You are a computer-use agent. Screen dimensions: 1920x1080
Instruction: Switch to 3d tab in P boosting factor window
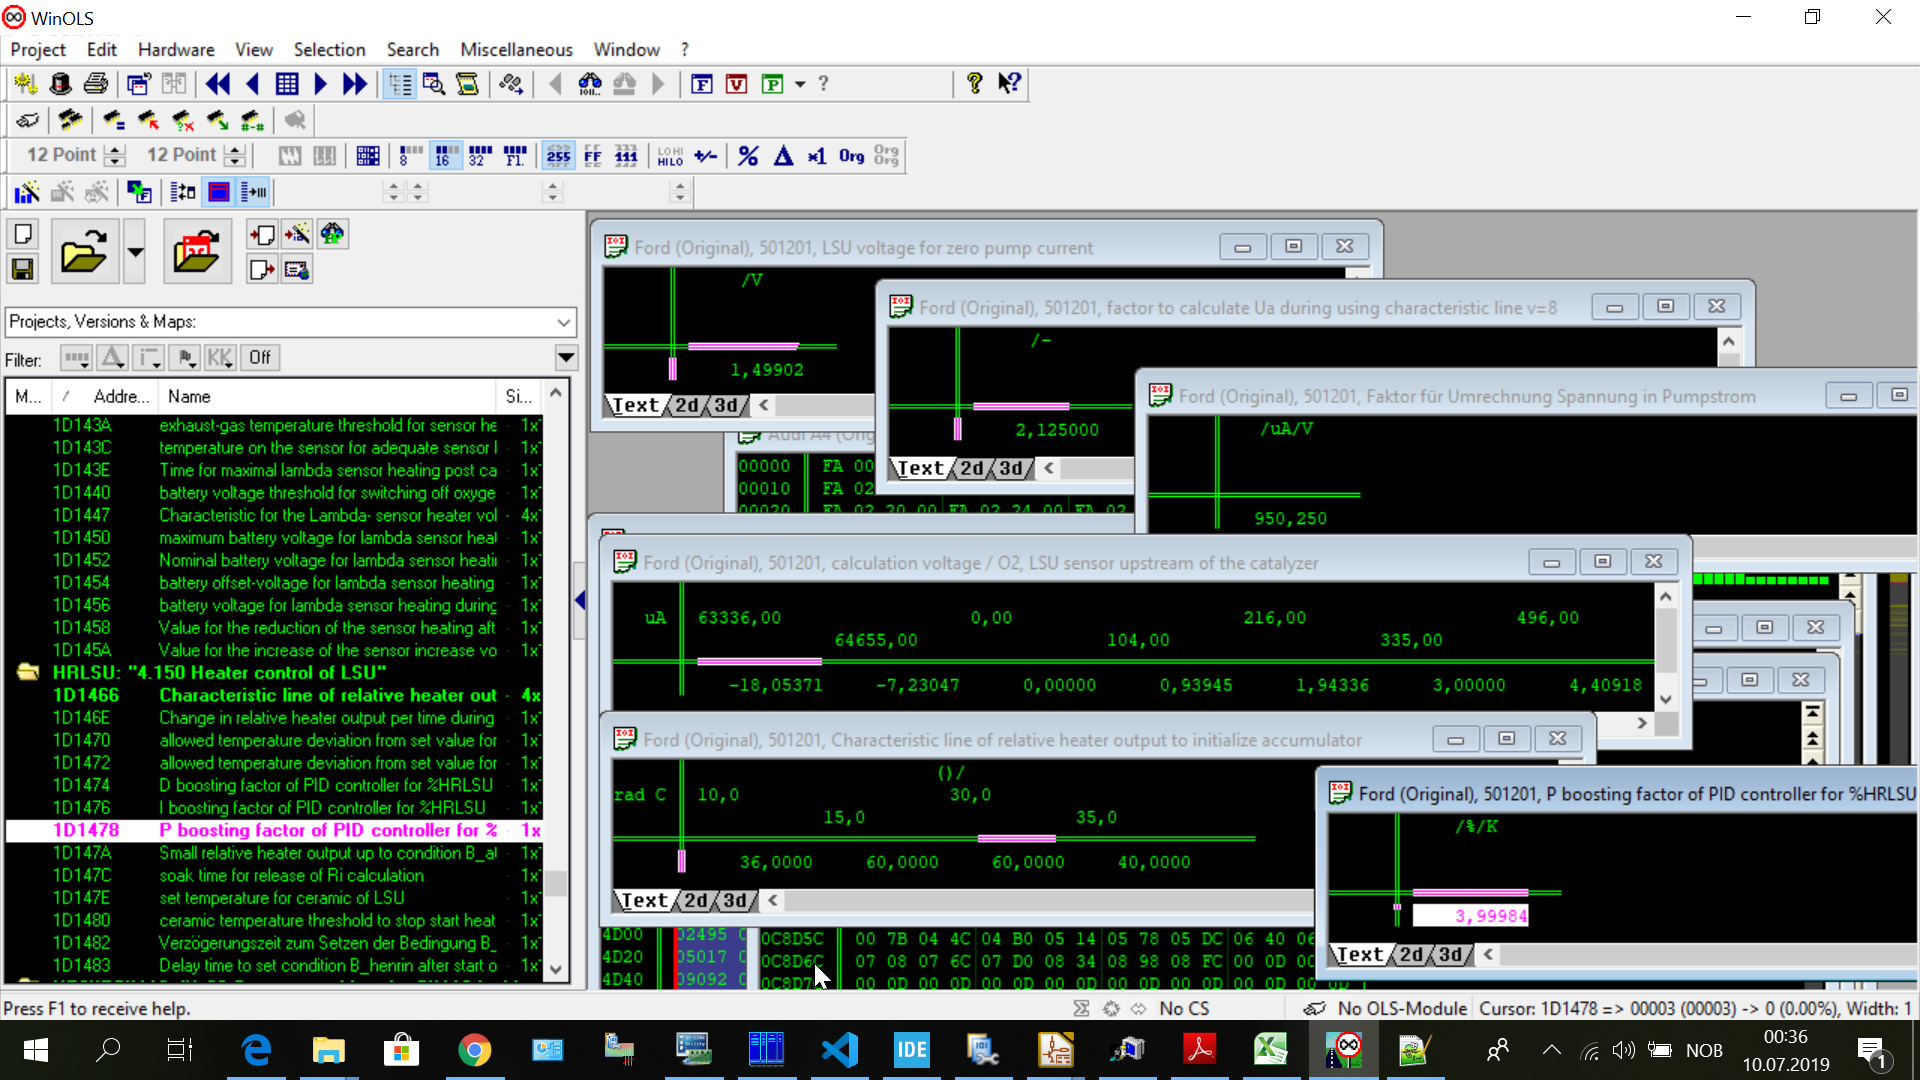click(x=1450, y=955)
